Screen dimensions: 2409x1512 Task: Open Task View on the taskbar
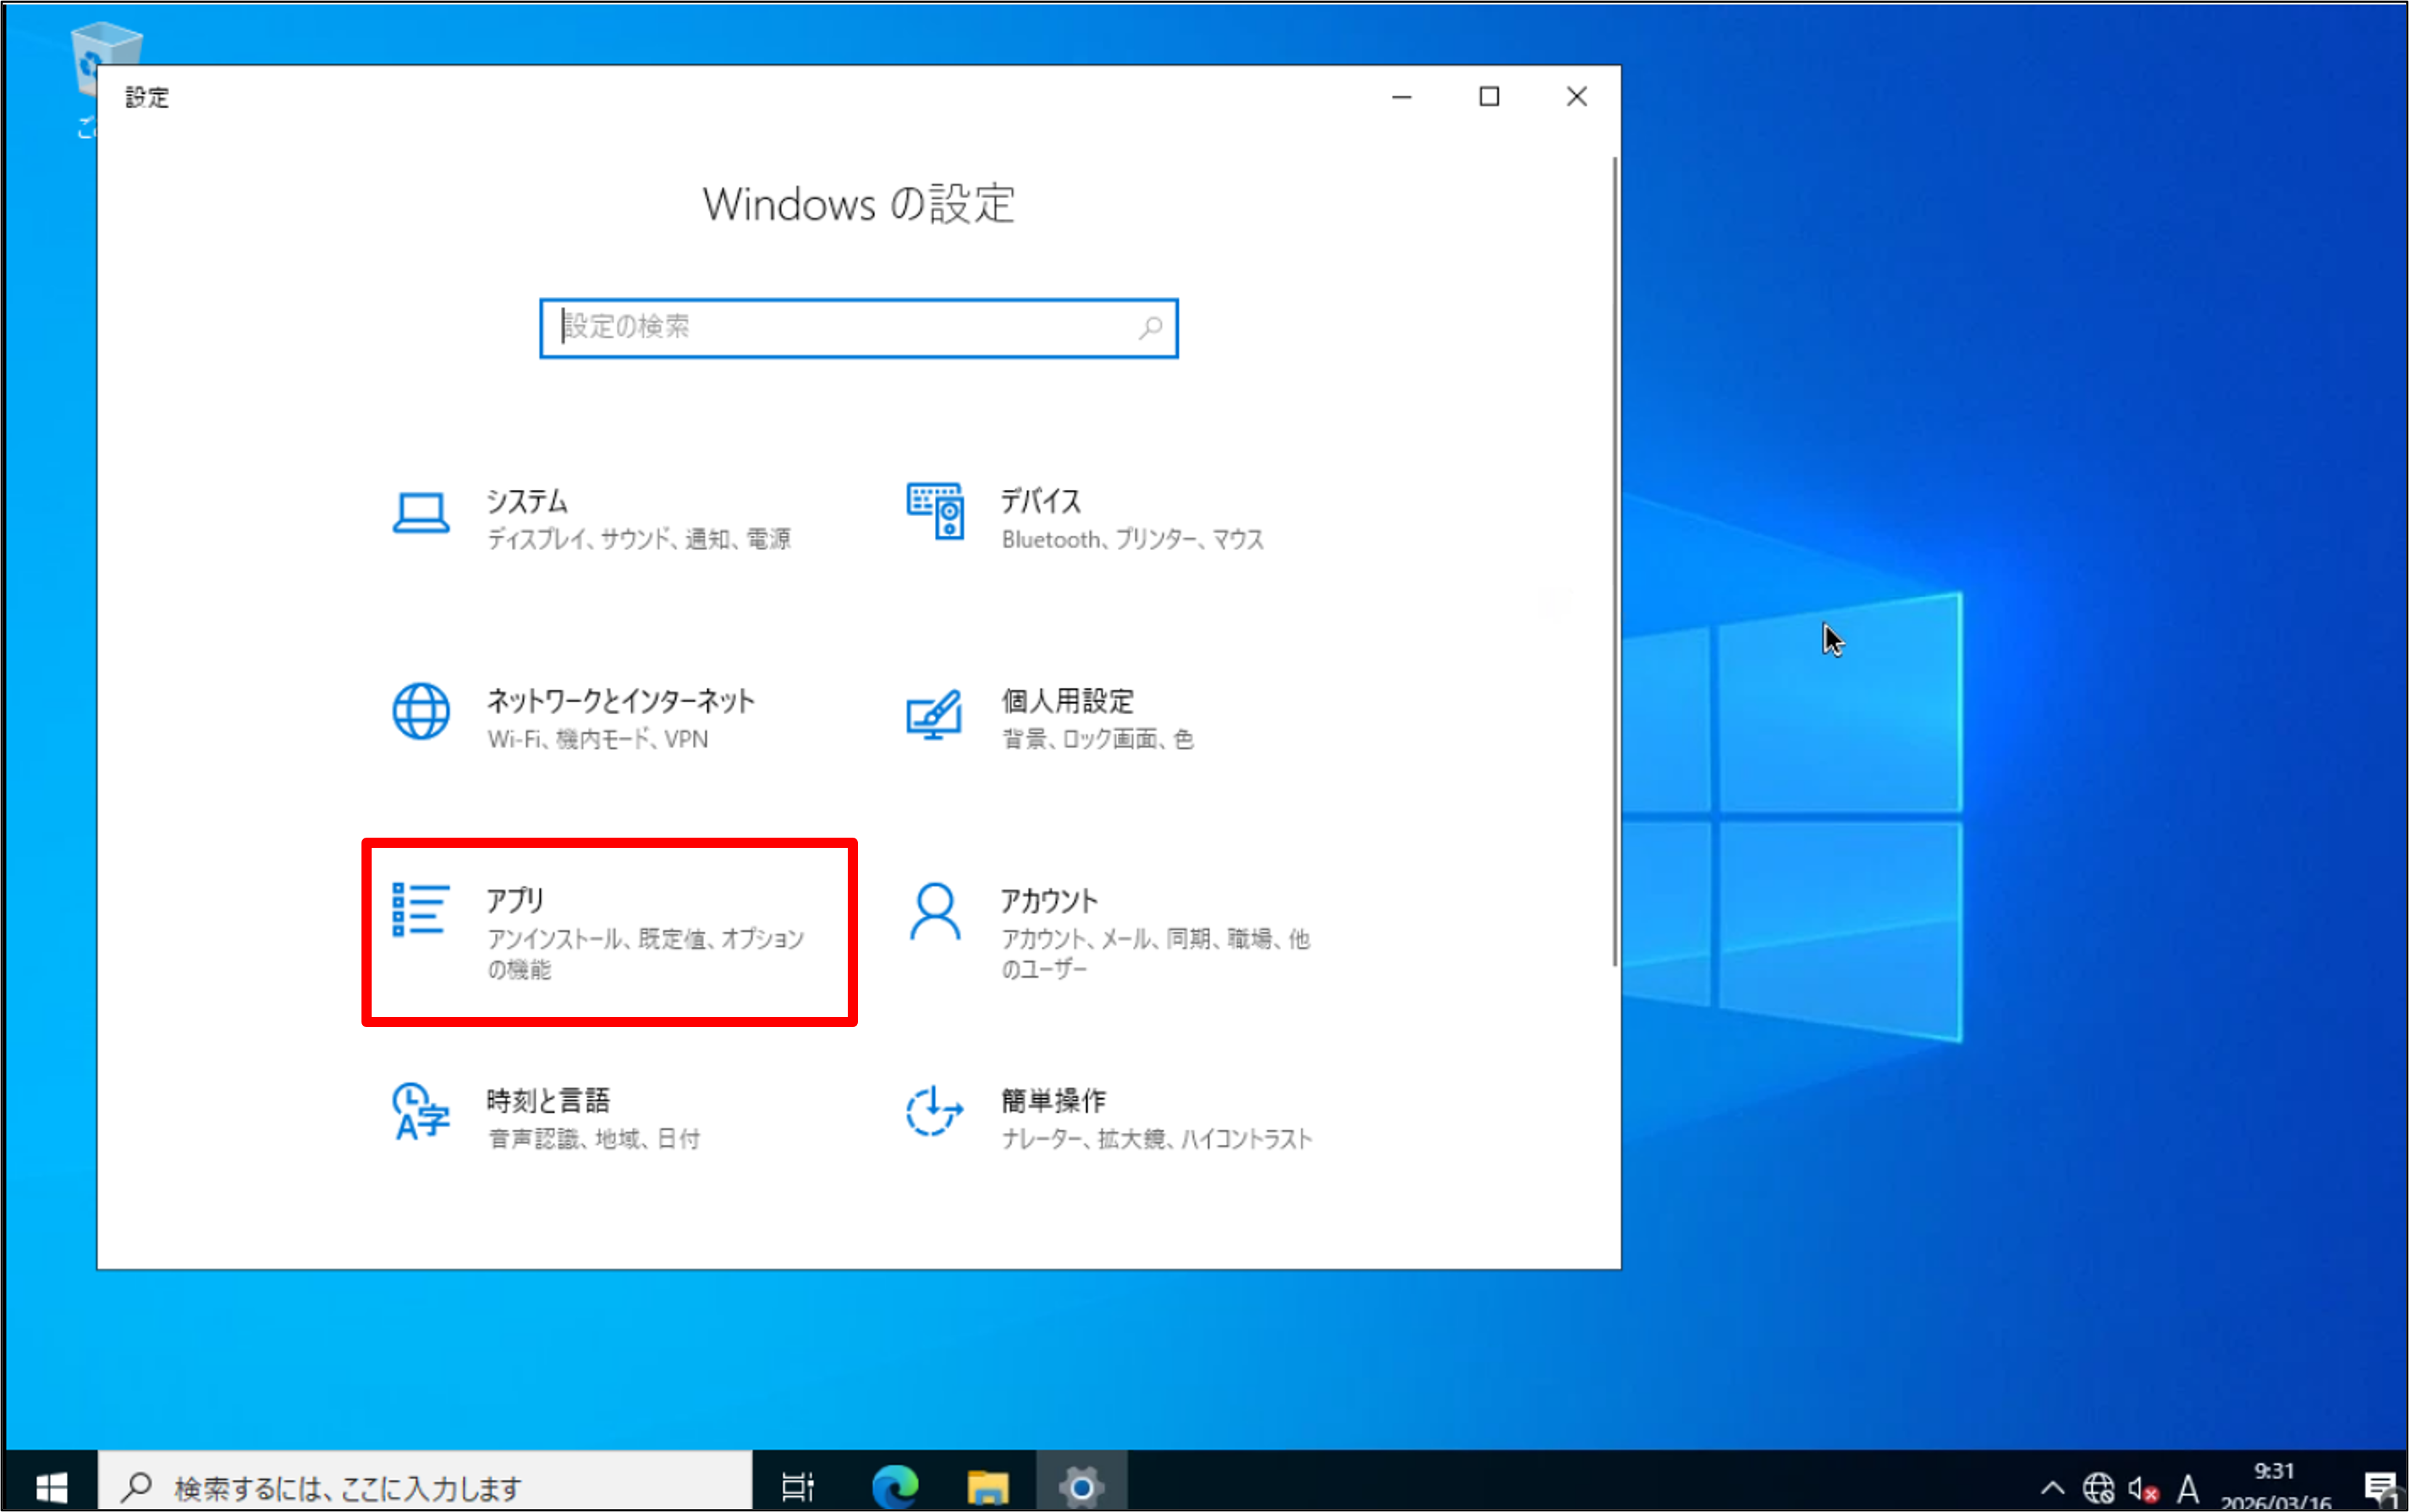click(x=798, y=1487)
